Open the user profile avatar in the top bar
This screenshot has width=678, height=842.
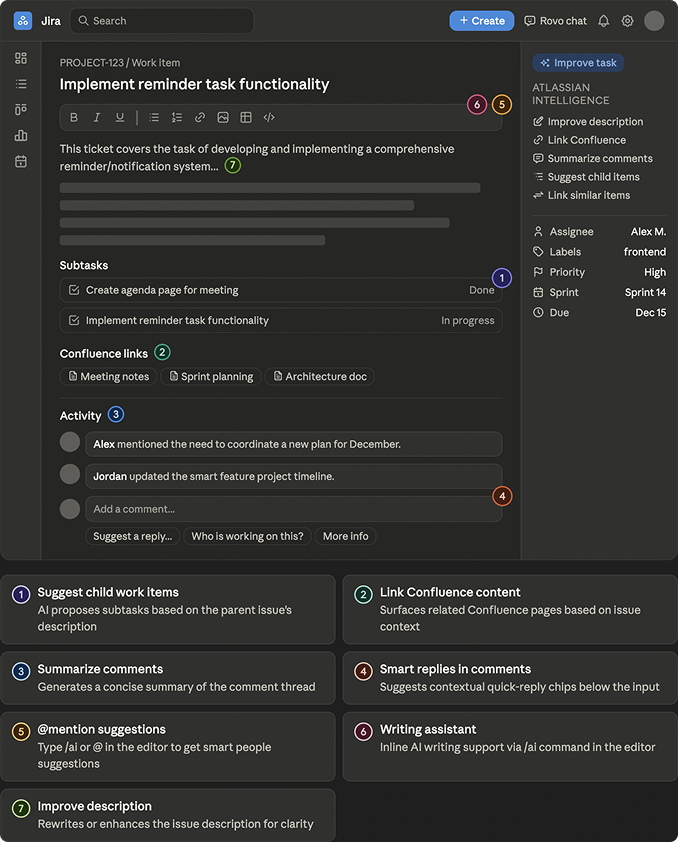tap(654, 21)
